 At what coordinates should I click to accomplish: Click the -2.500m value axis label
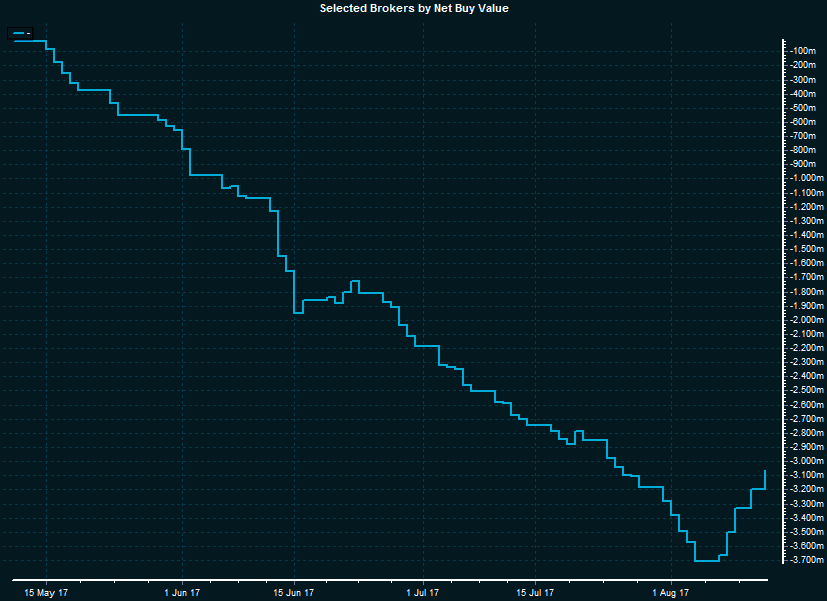(805, 391)
